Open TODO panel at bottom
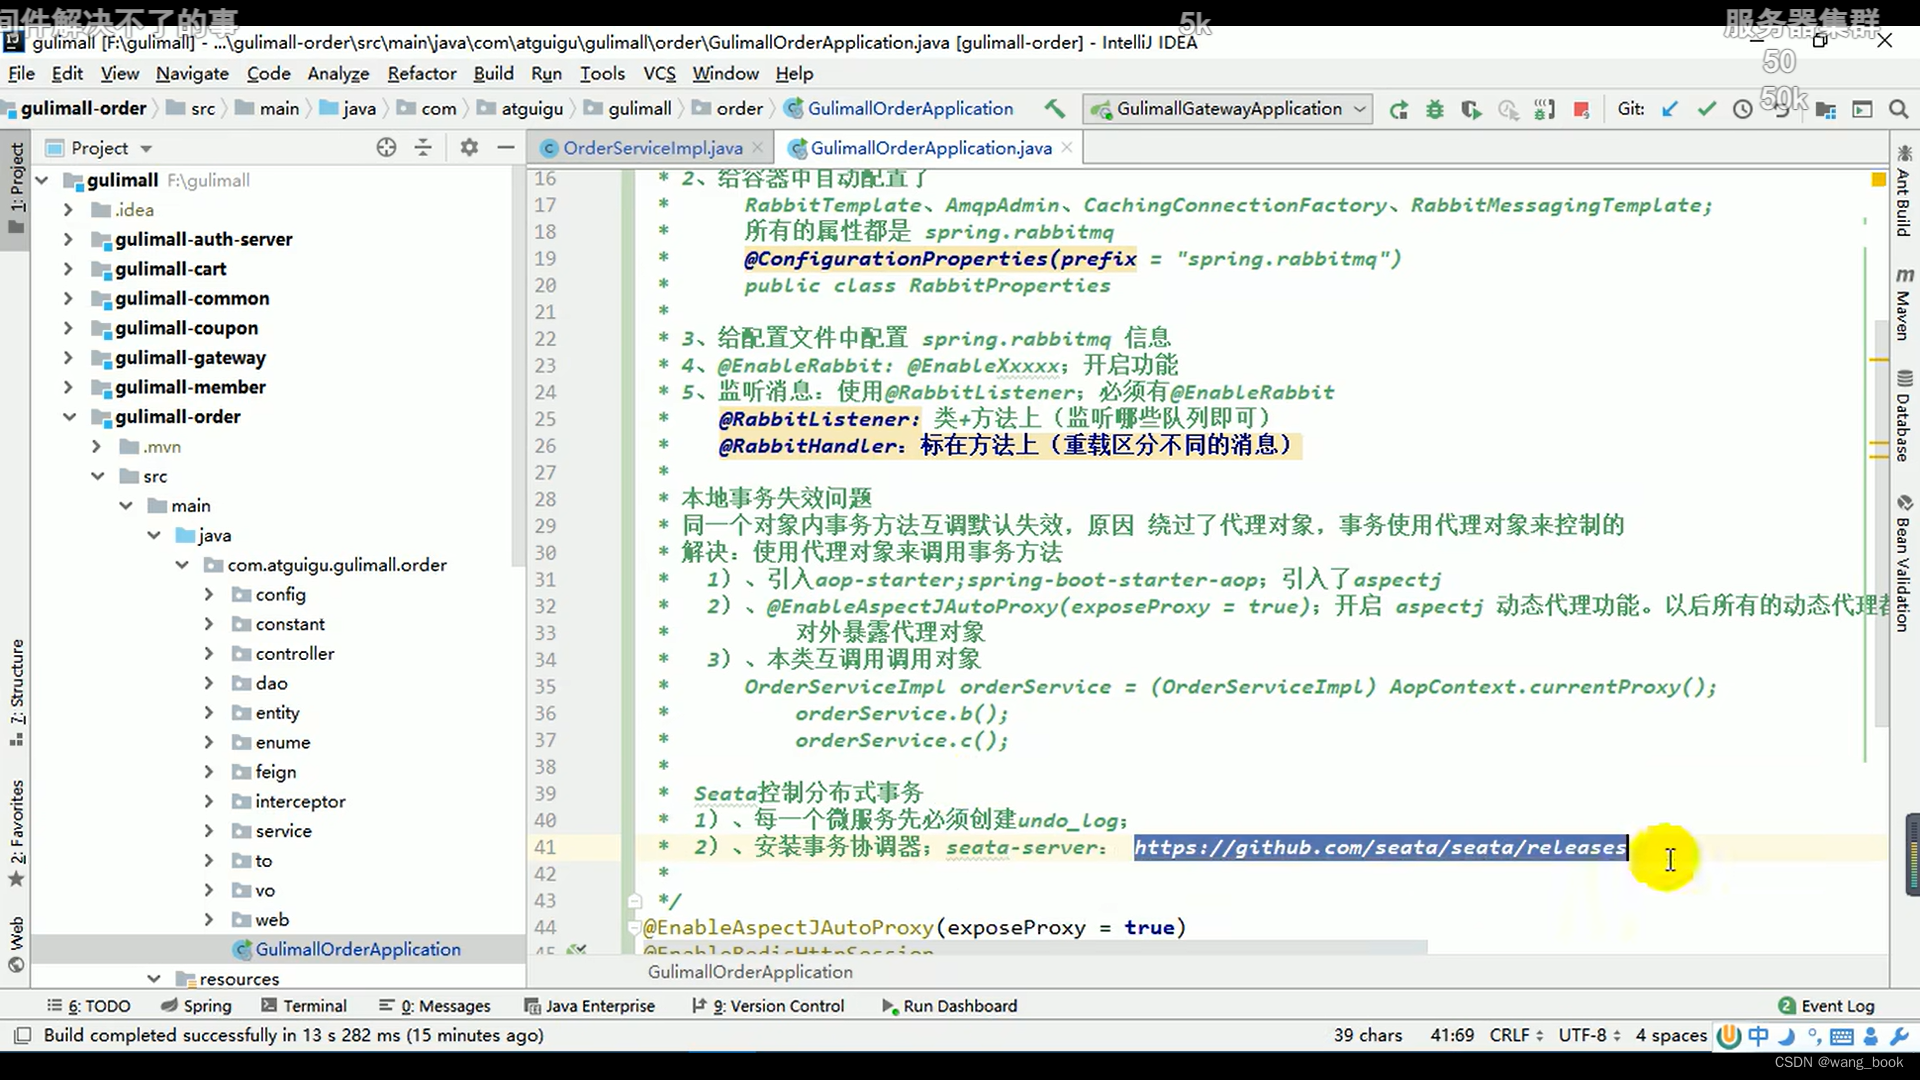This screenshot has width=1920, height=1080. tap(92, 1005)
